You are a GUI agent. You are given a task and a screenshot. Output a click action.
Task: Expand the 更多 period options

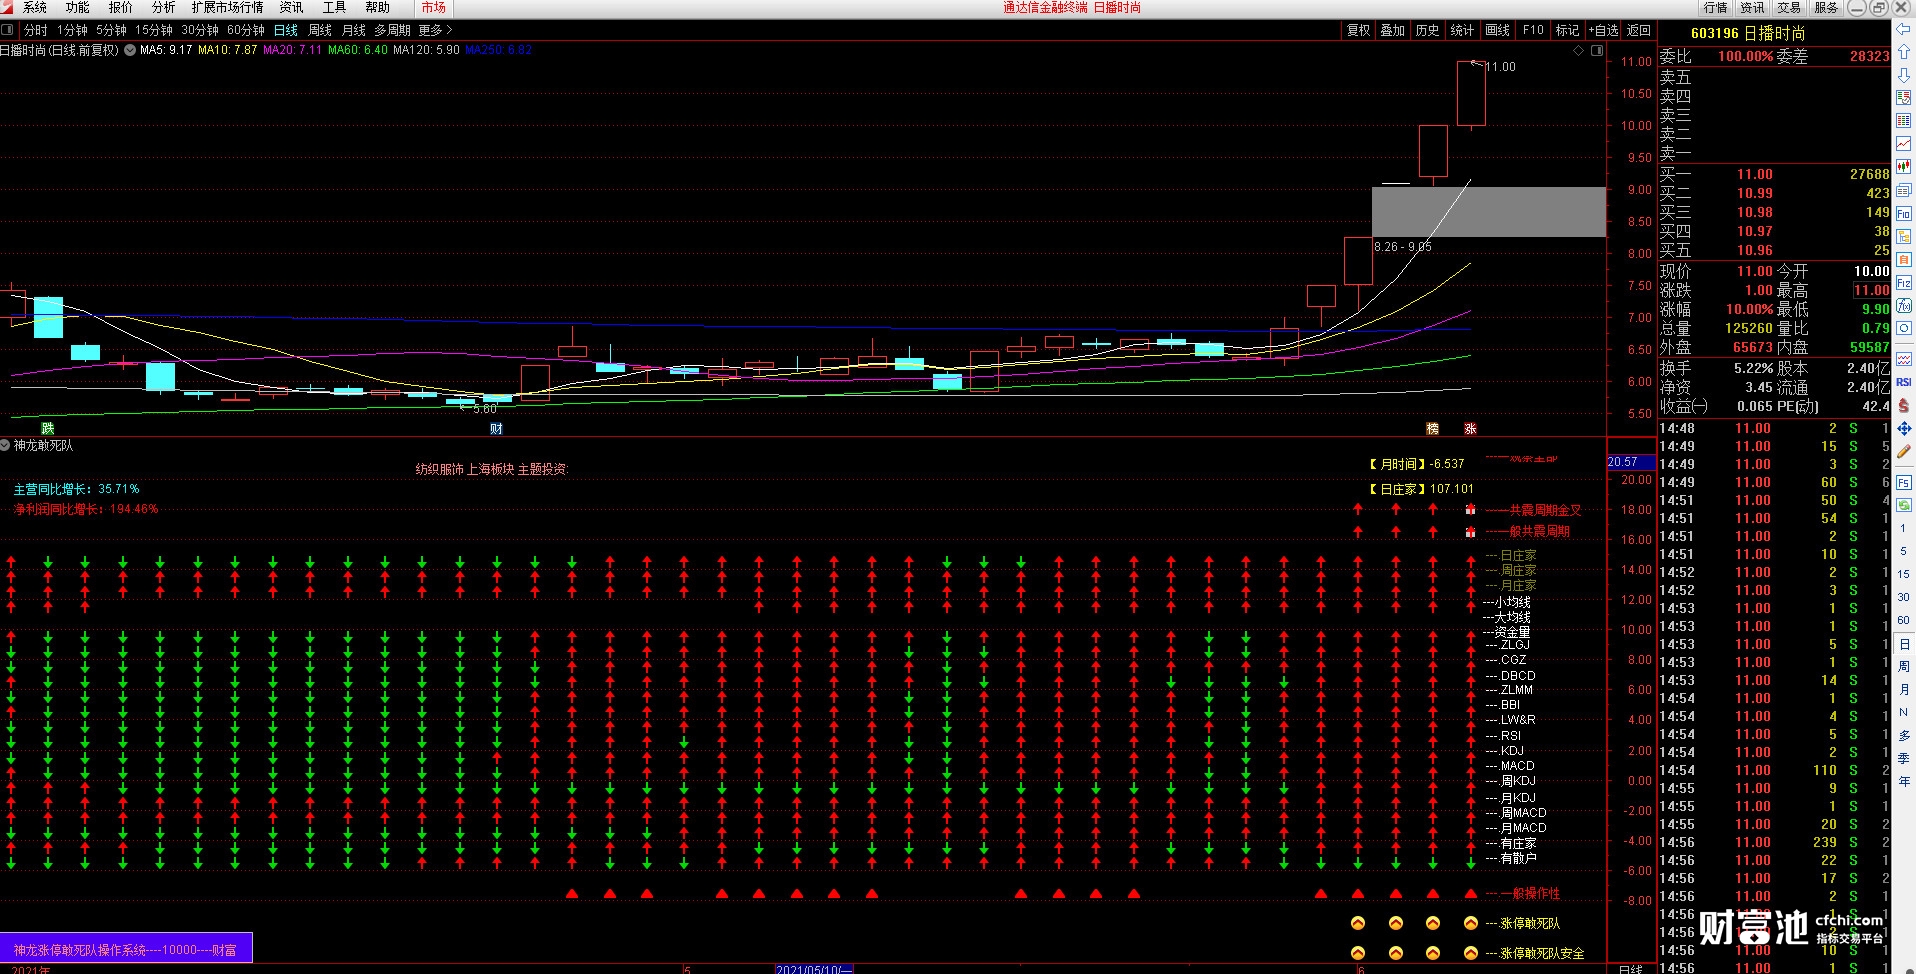tap(435, 30)
